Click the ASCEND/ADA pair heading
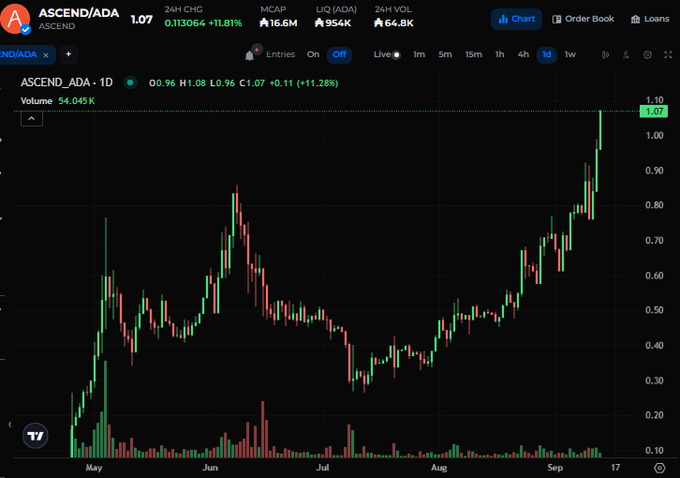The height and width of the screenshot is (478, 680). point(78,13)
